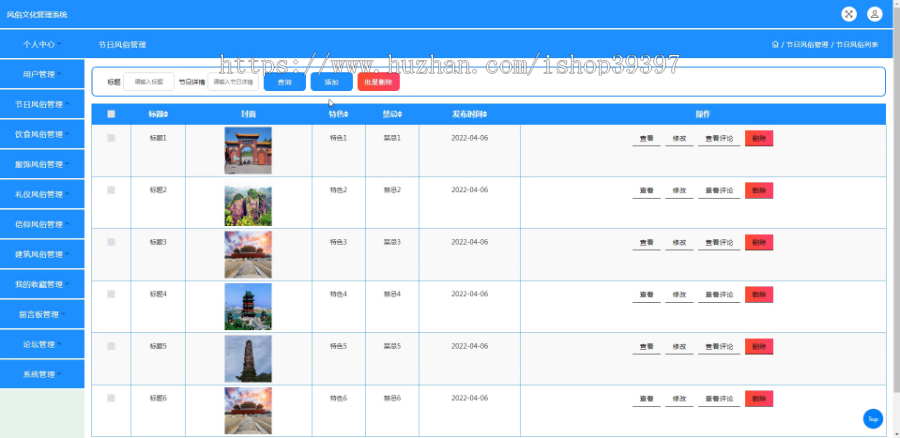Image resolution: width=900 pixels, height=438 pixels.
Task: Toggle the select-all checkbox in table header
Action: tap(111, 114)
